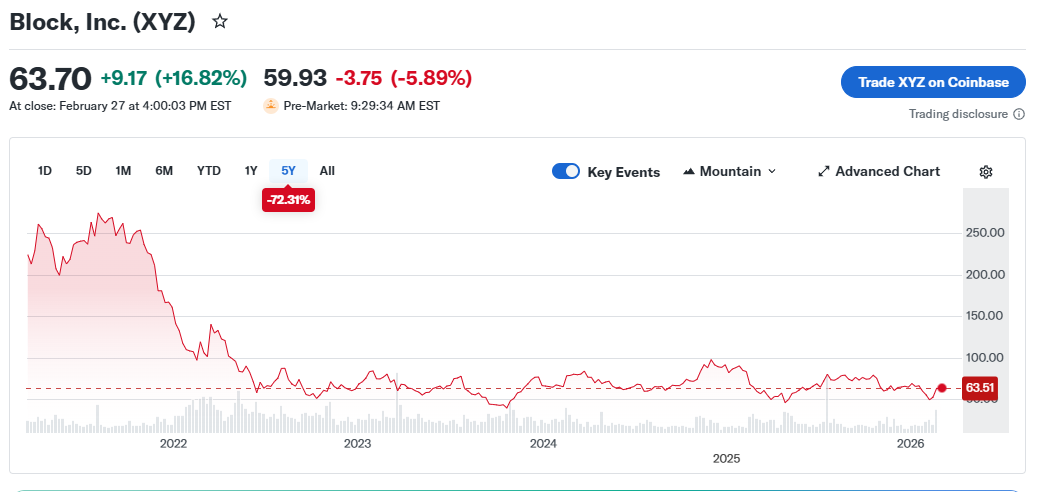This screenshot has width=1040, height=492.
Task: Click the closing price 63.70
Action: 50,80
